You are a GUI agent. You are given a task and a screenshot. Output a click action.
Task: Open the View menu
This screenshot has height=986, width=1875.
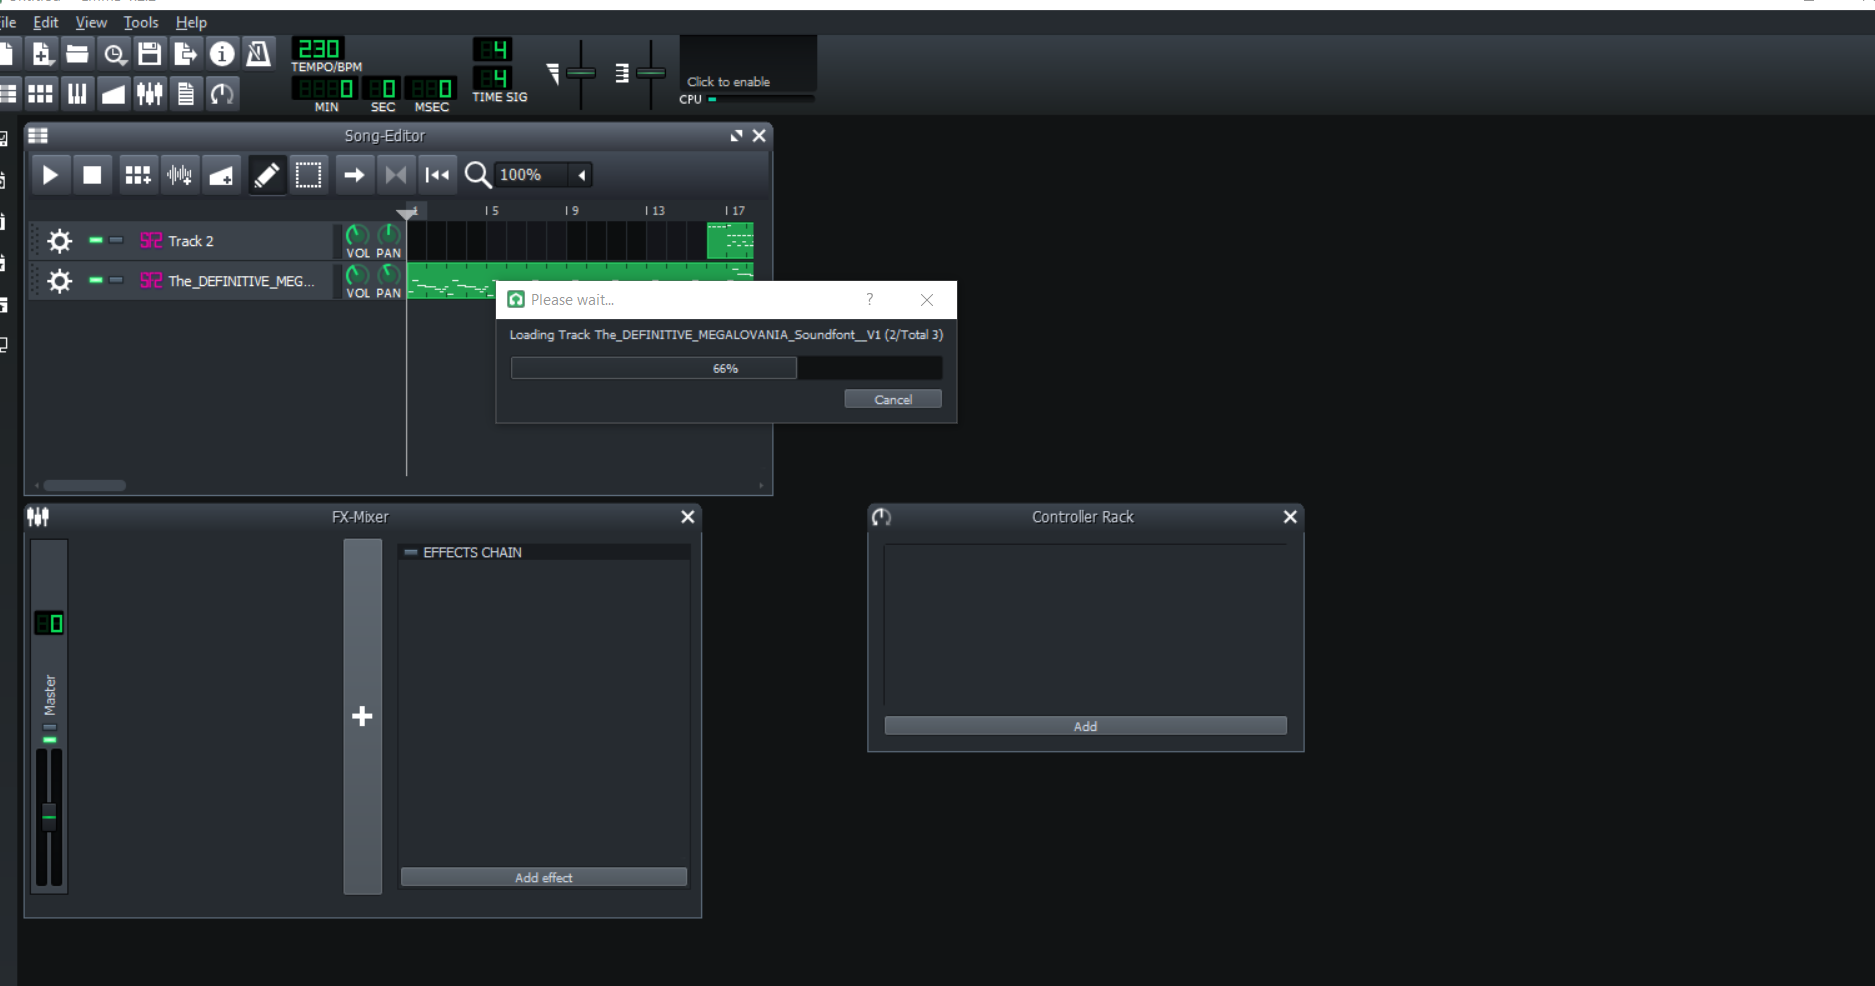[91, 22]
